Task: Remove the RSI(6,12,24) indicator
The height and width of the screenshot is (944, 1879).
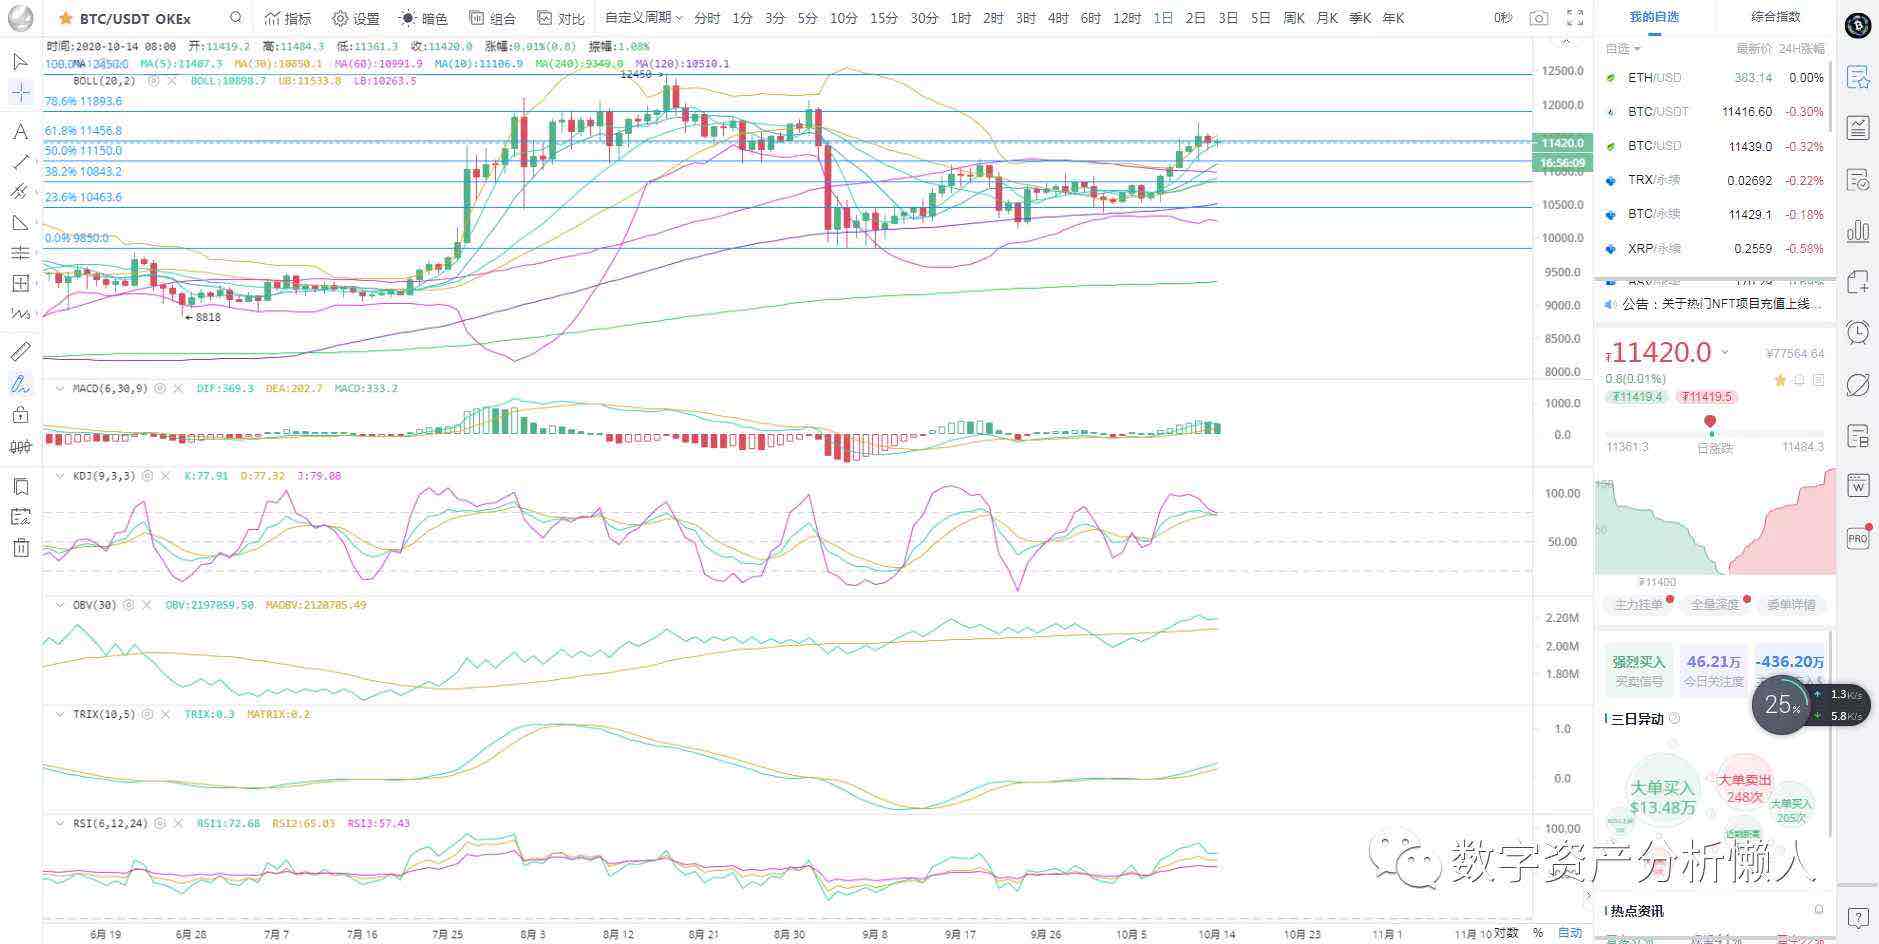Action: 179,823
